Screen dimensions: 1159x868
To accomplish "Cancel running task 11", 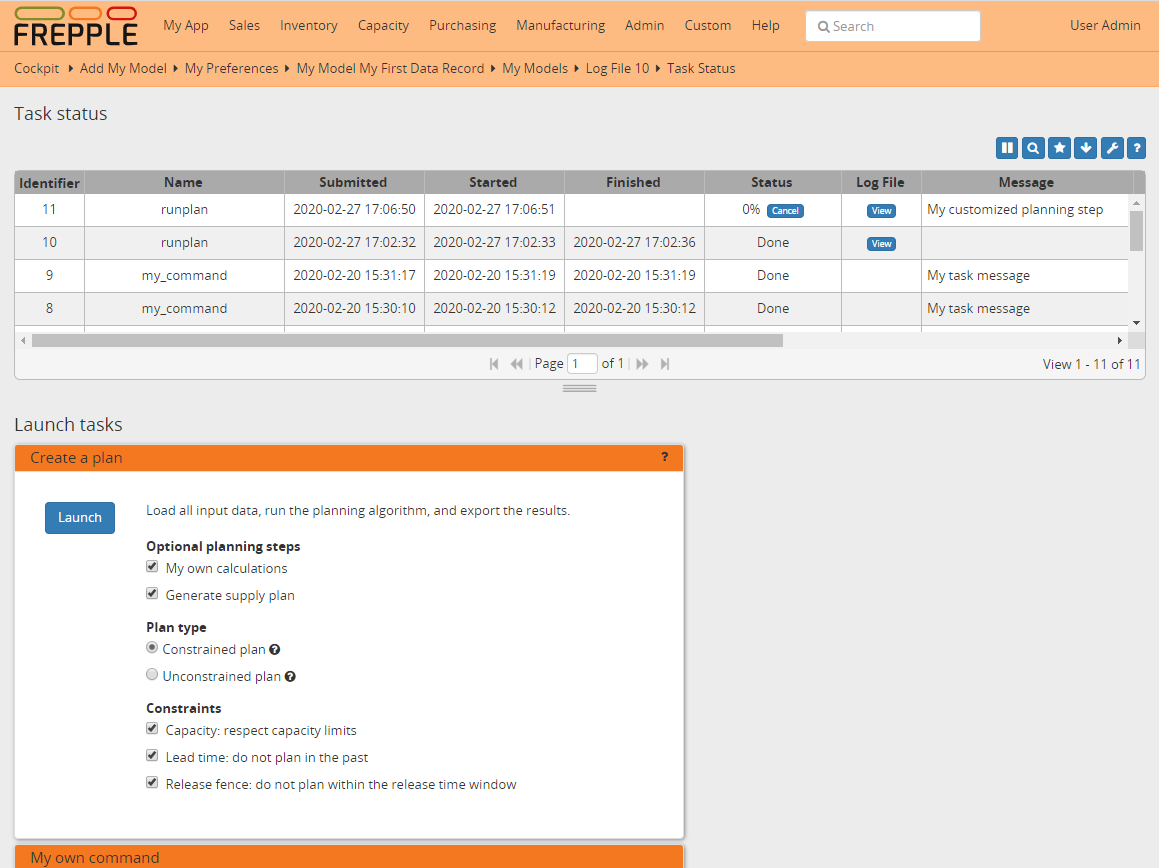I will pyautogui.click(x=785, y=210).
